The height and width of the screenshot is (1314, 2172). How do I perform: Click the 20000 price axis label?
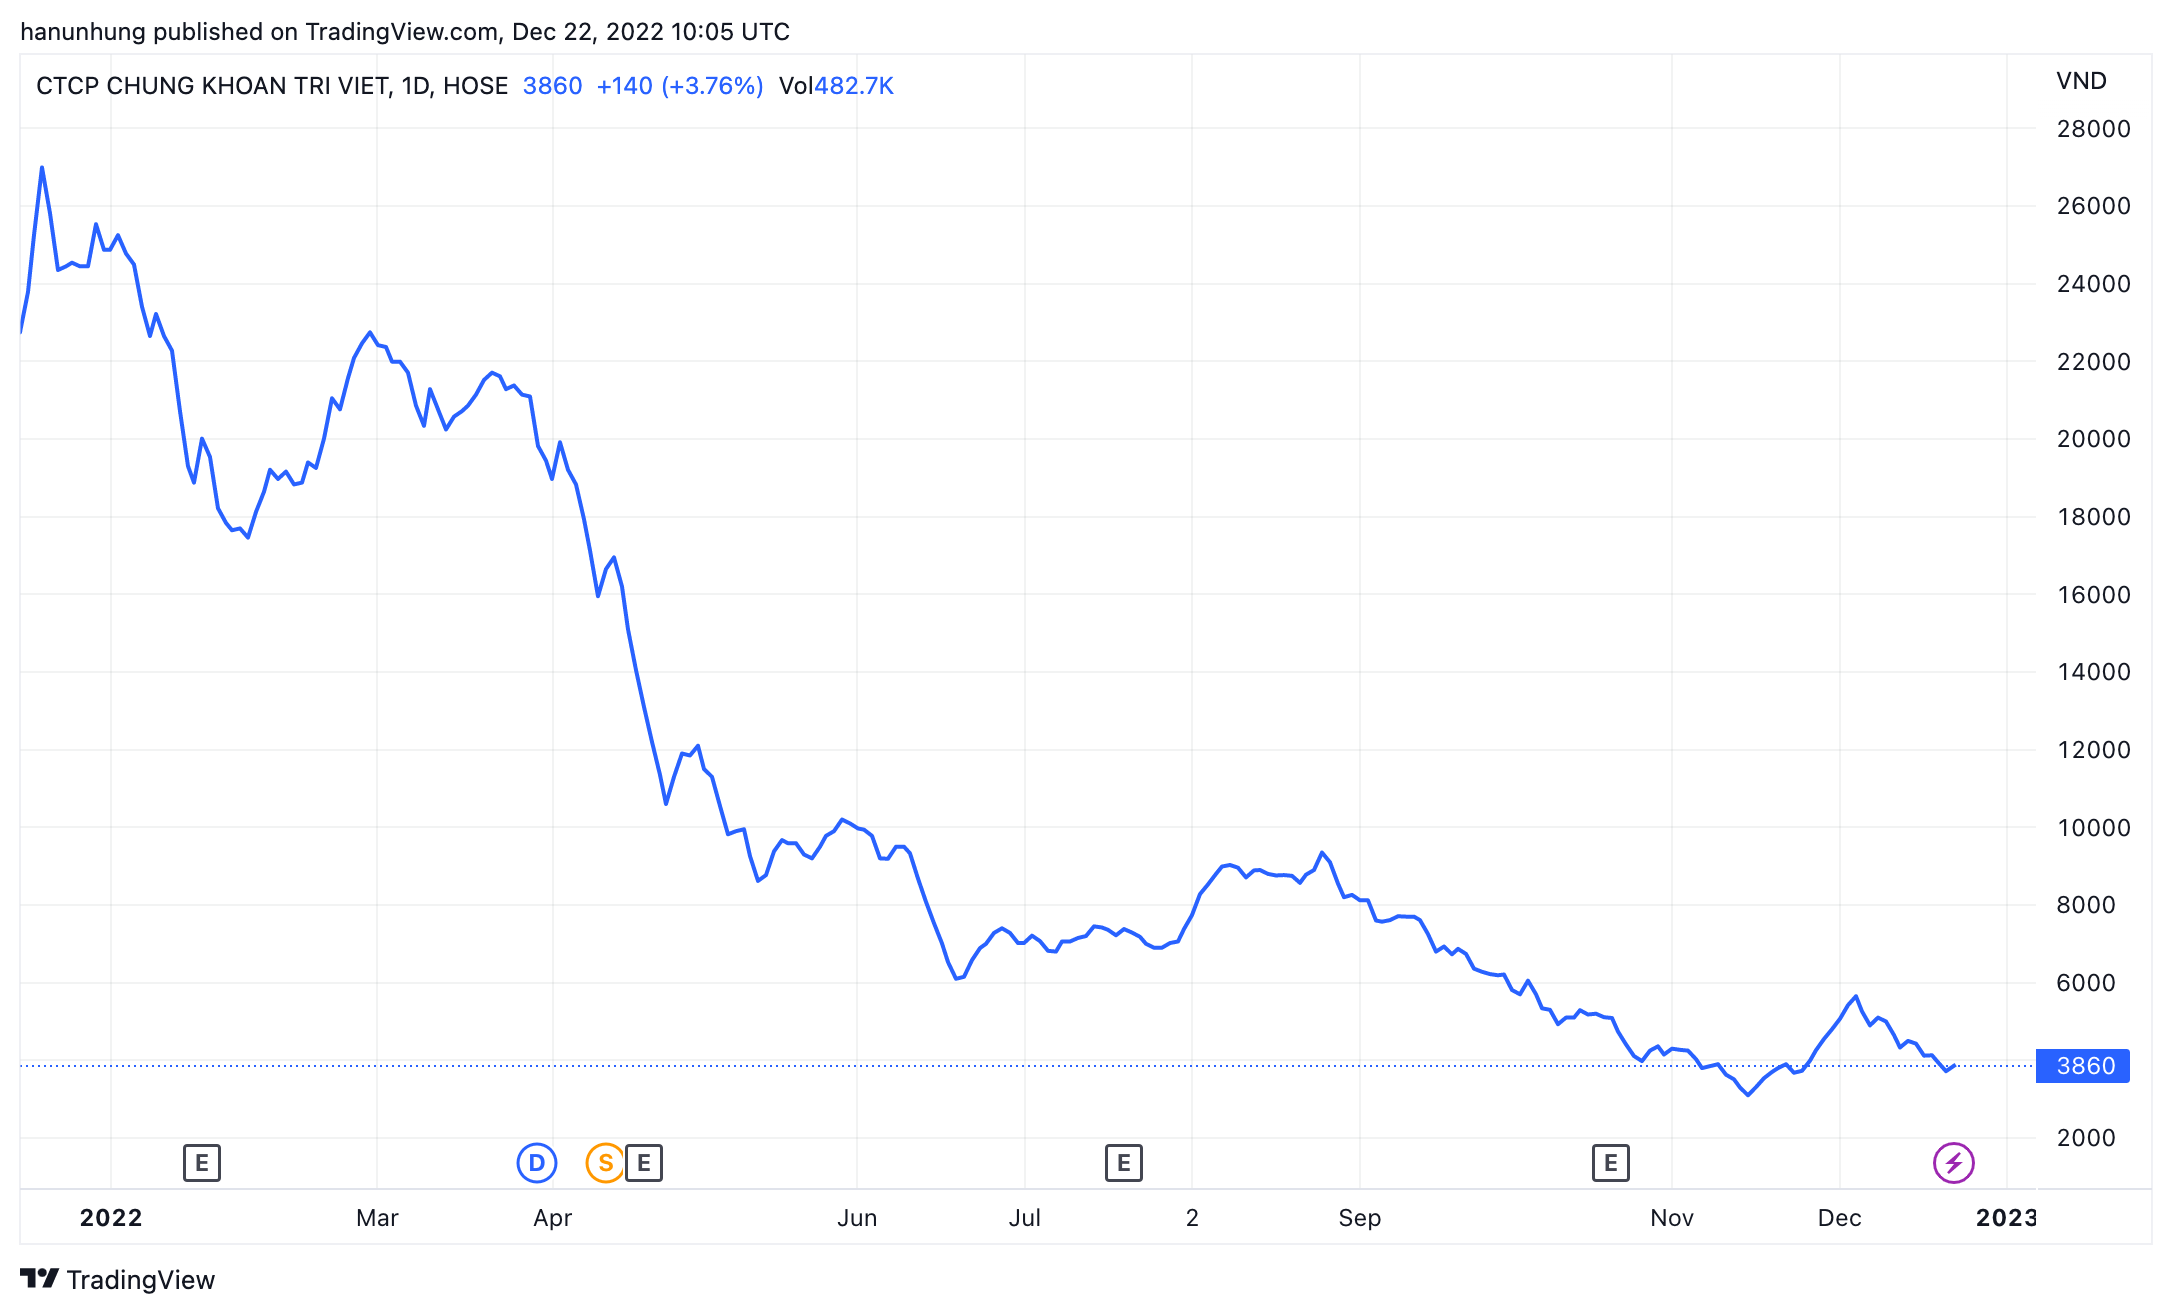pyautogui.click(x=2094, y=439)
